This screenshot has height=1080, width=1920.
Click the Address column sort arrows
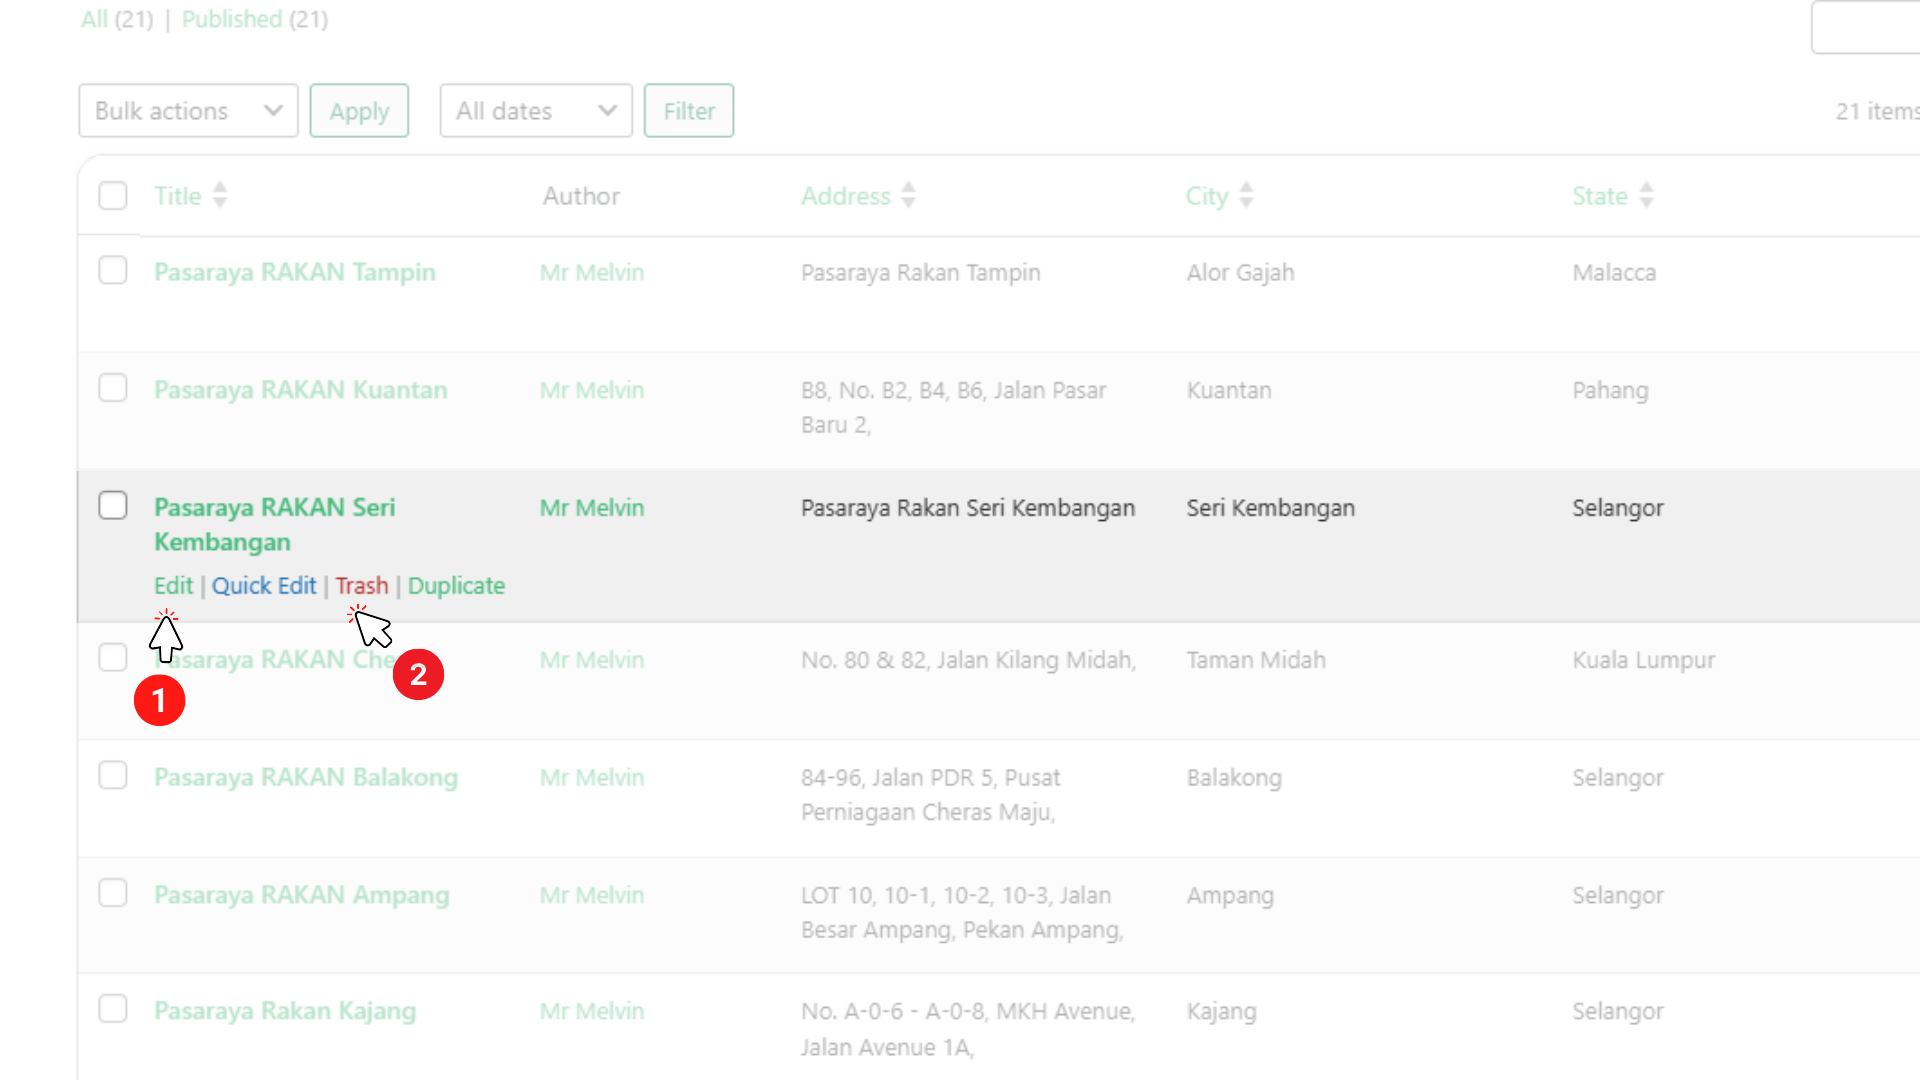pos(908,195)
